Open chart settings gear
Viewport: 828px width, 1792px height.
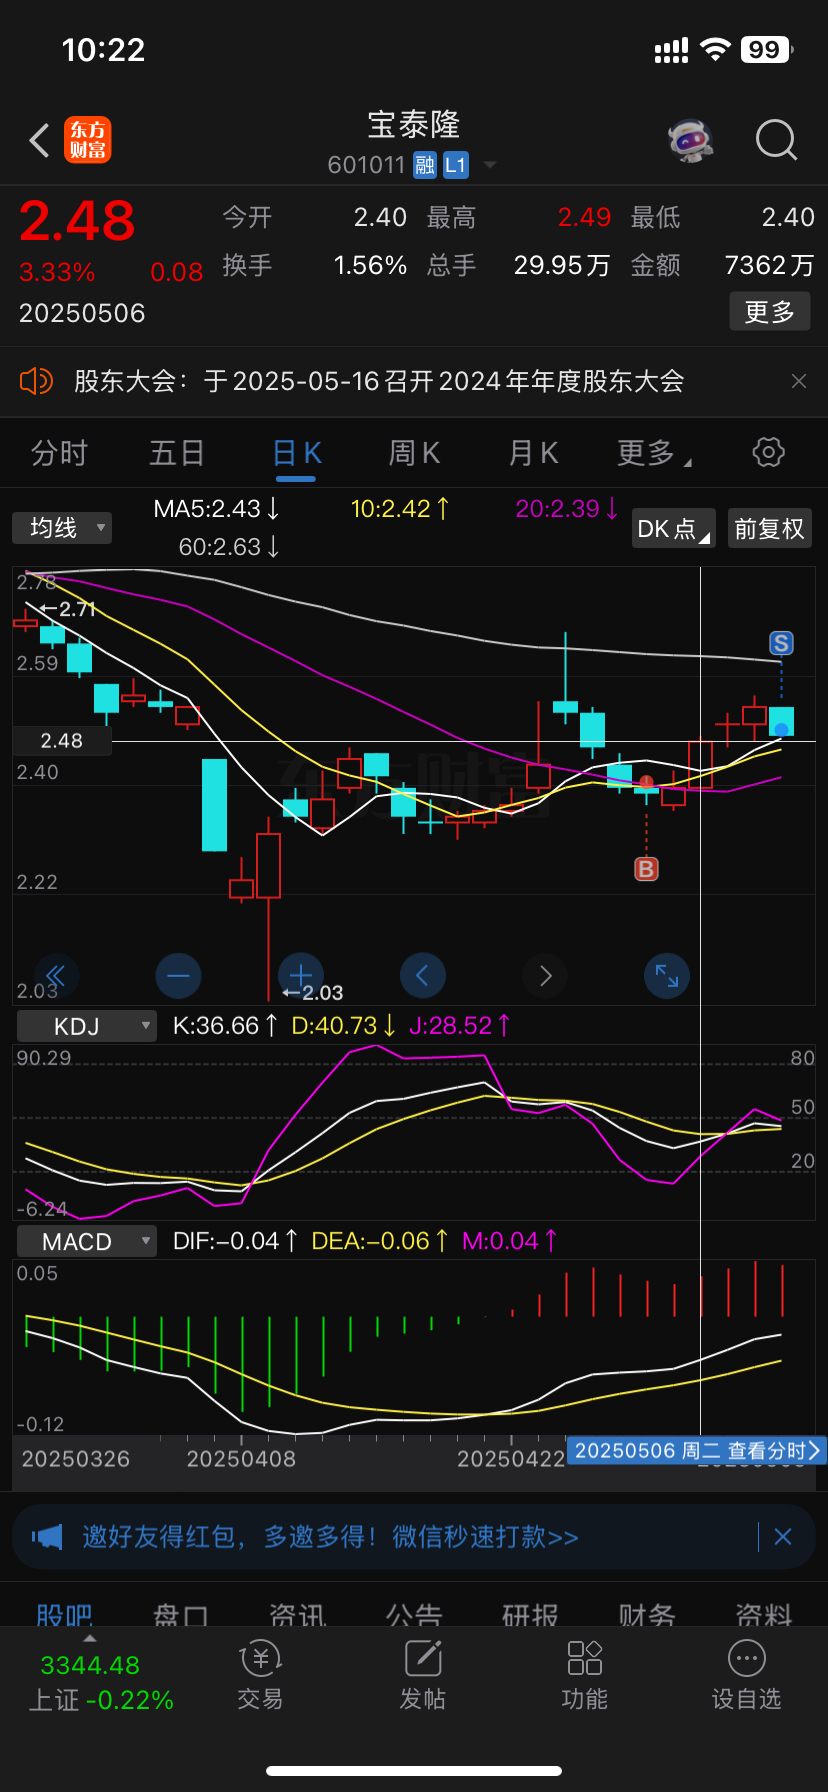(768, 452)
